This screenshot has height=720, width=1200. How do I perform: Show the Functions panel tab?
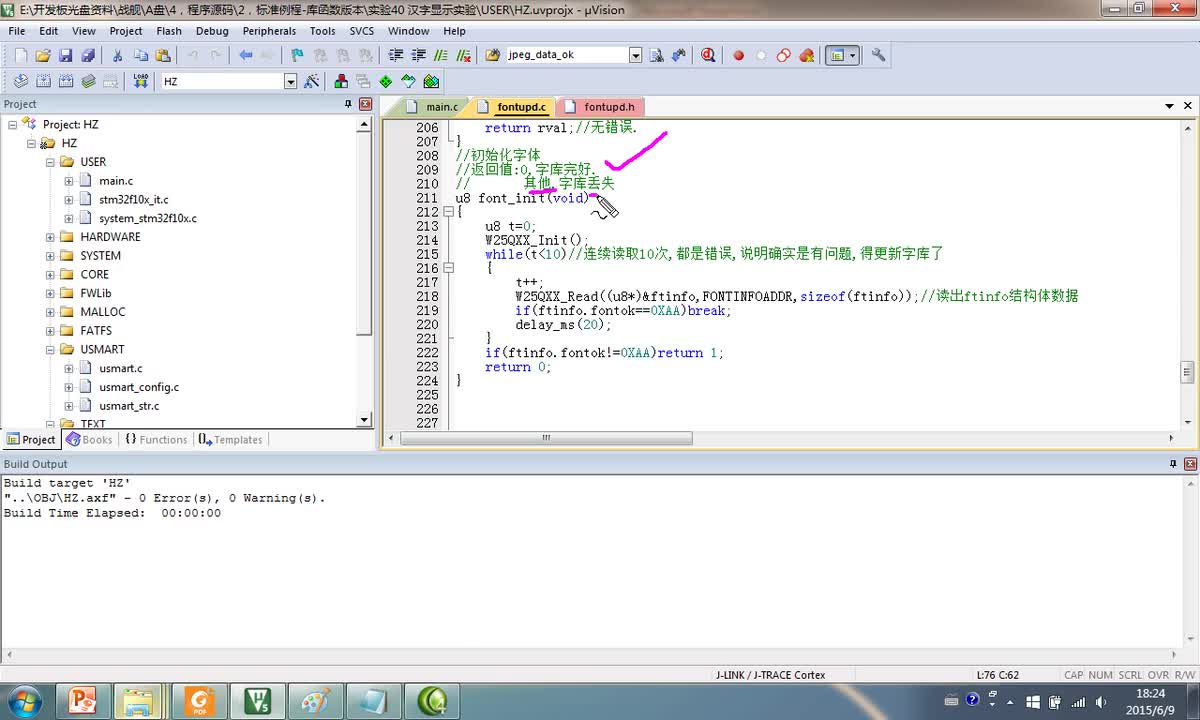(156, 439)
